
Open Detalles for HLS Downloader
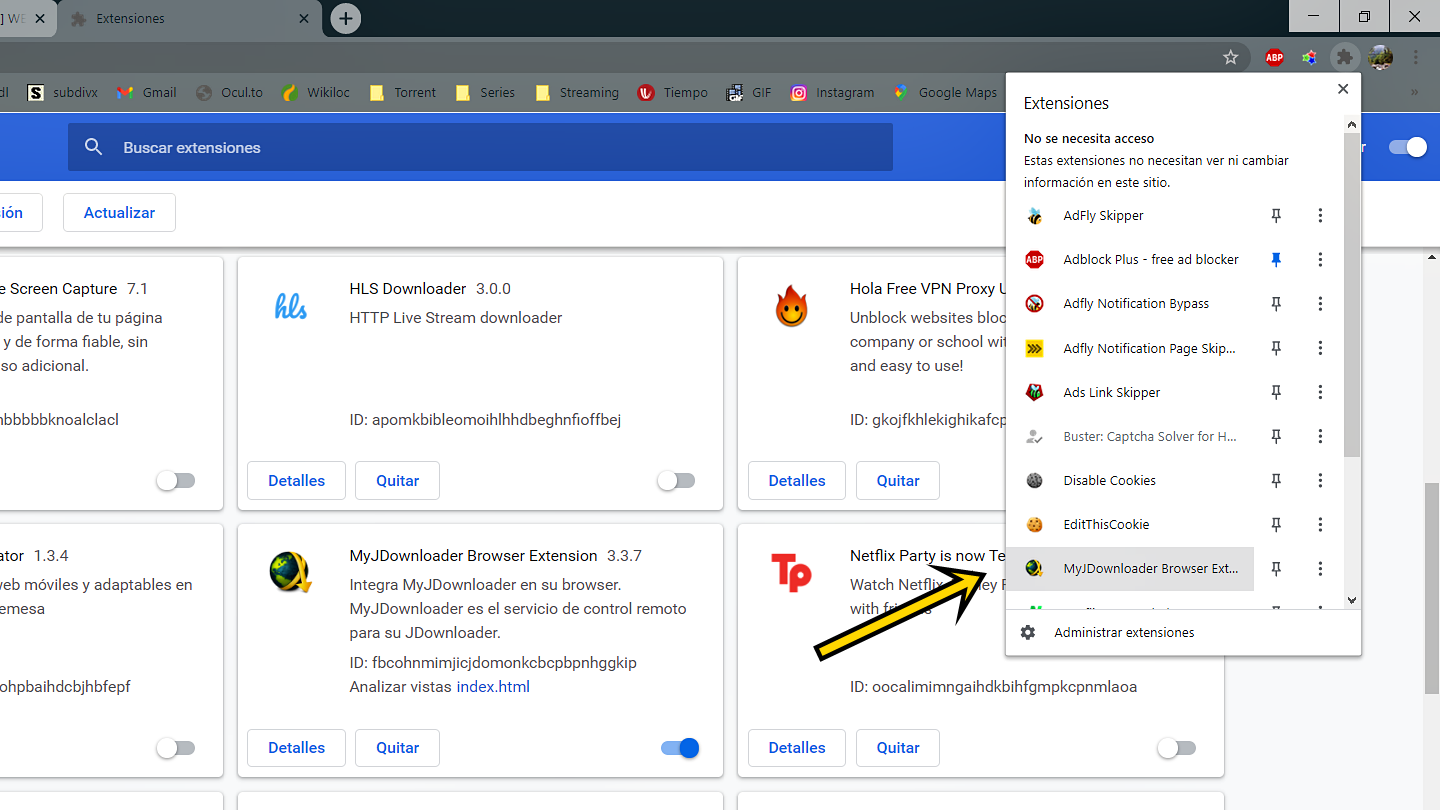[296, 481]
